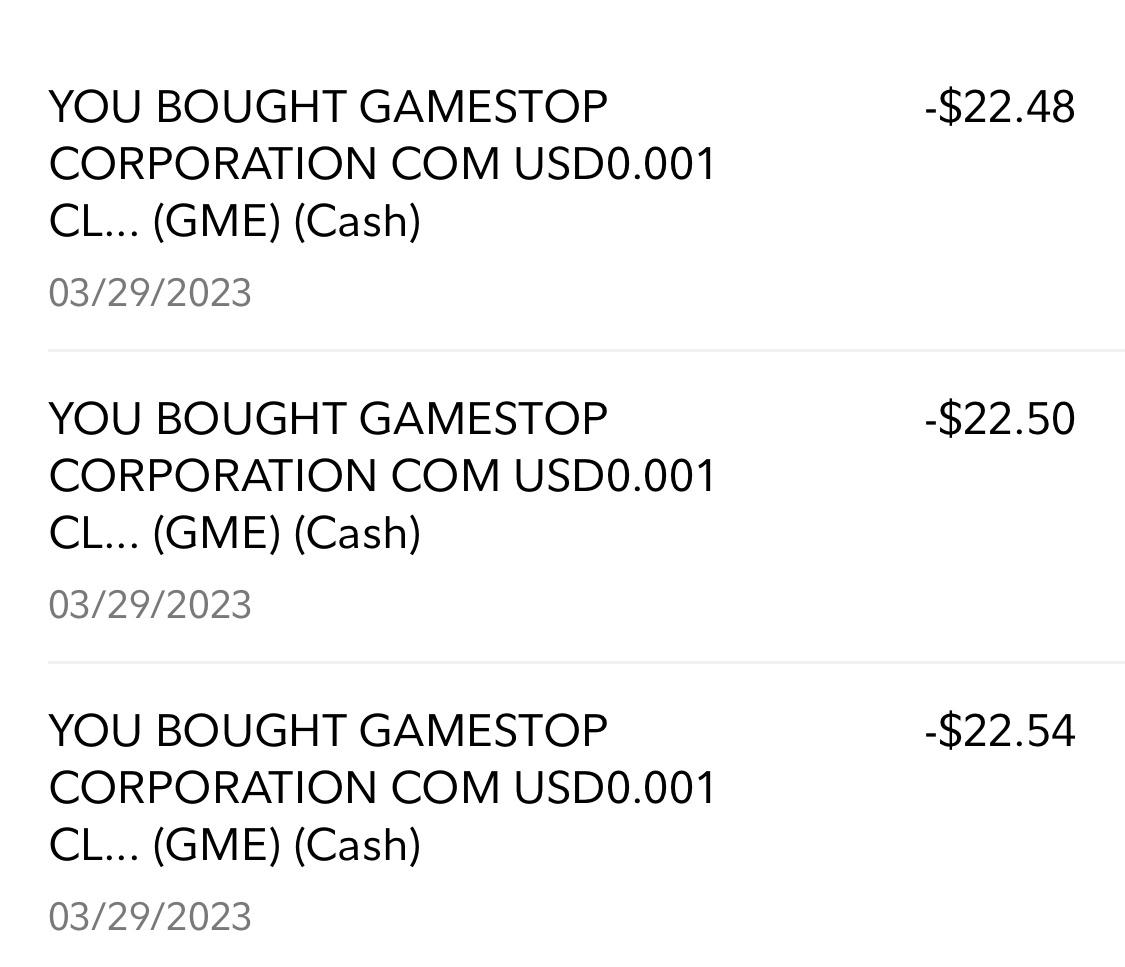
Task: Expand the truncated CL... text on third transaction
Action: 95,845
